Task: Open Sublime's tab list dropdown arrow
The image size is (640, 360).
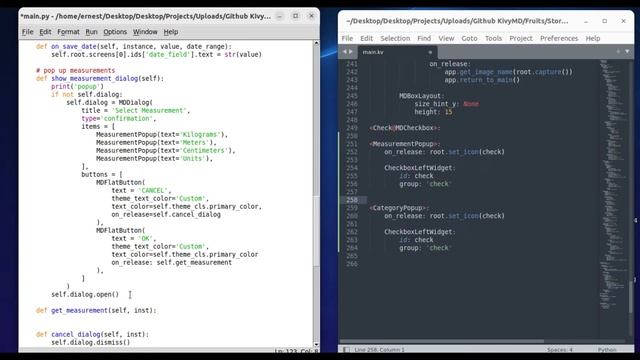Action: click(x=627, y=51)
